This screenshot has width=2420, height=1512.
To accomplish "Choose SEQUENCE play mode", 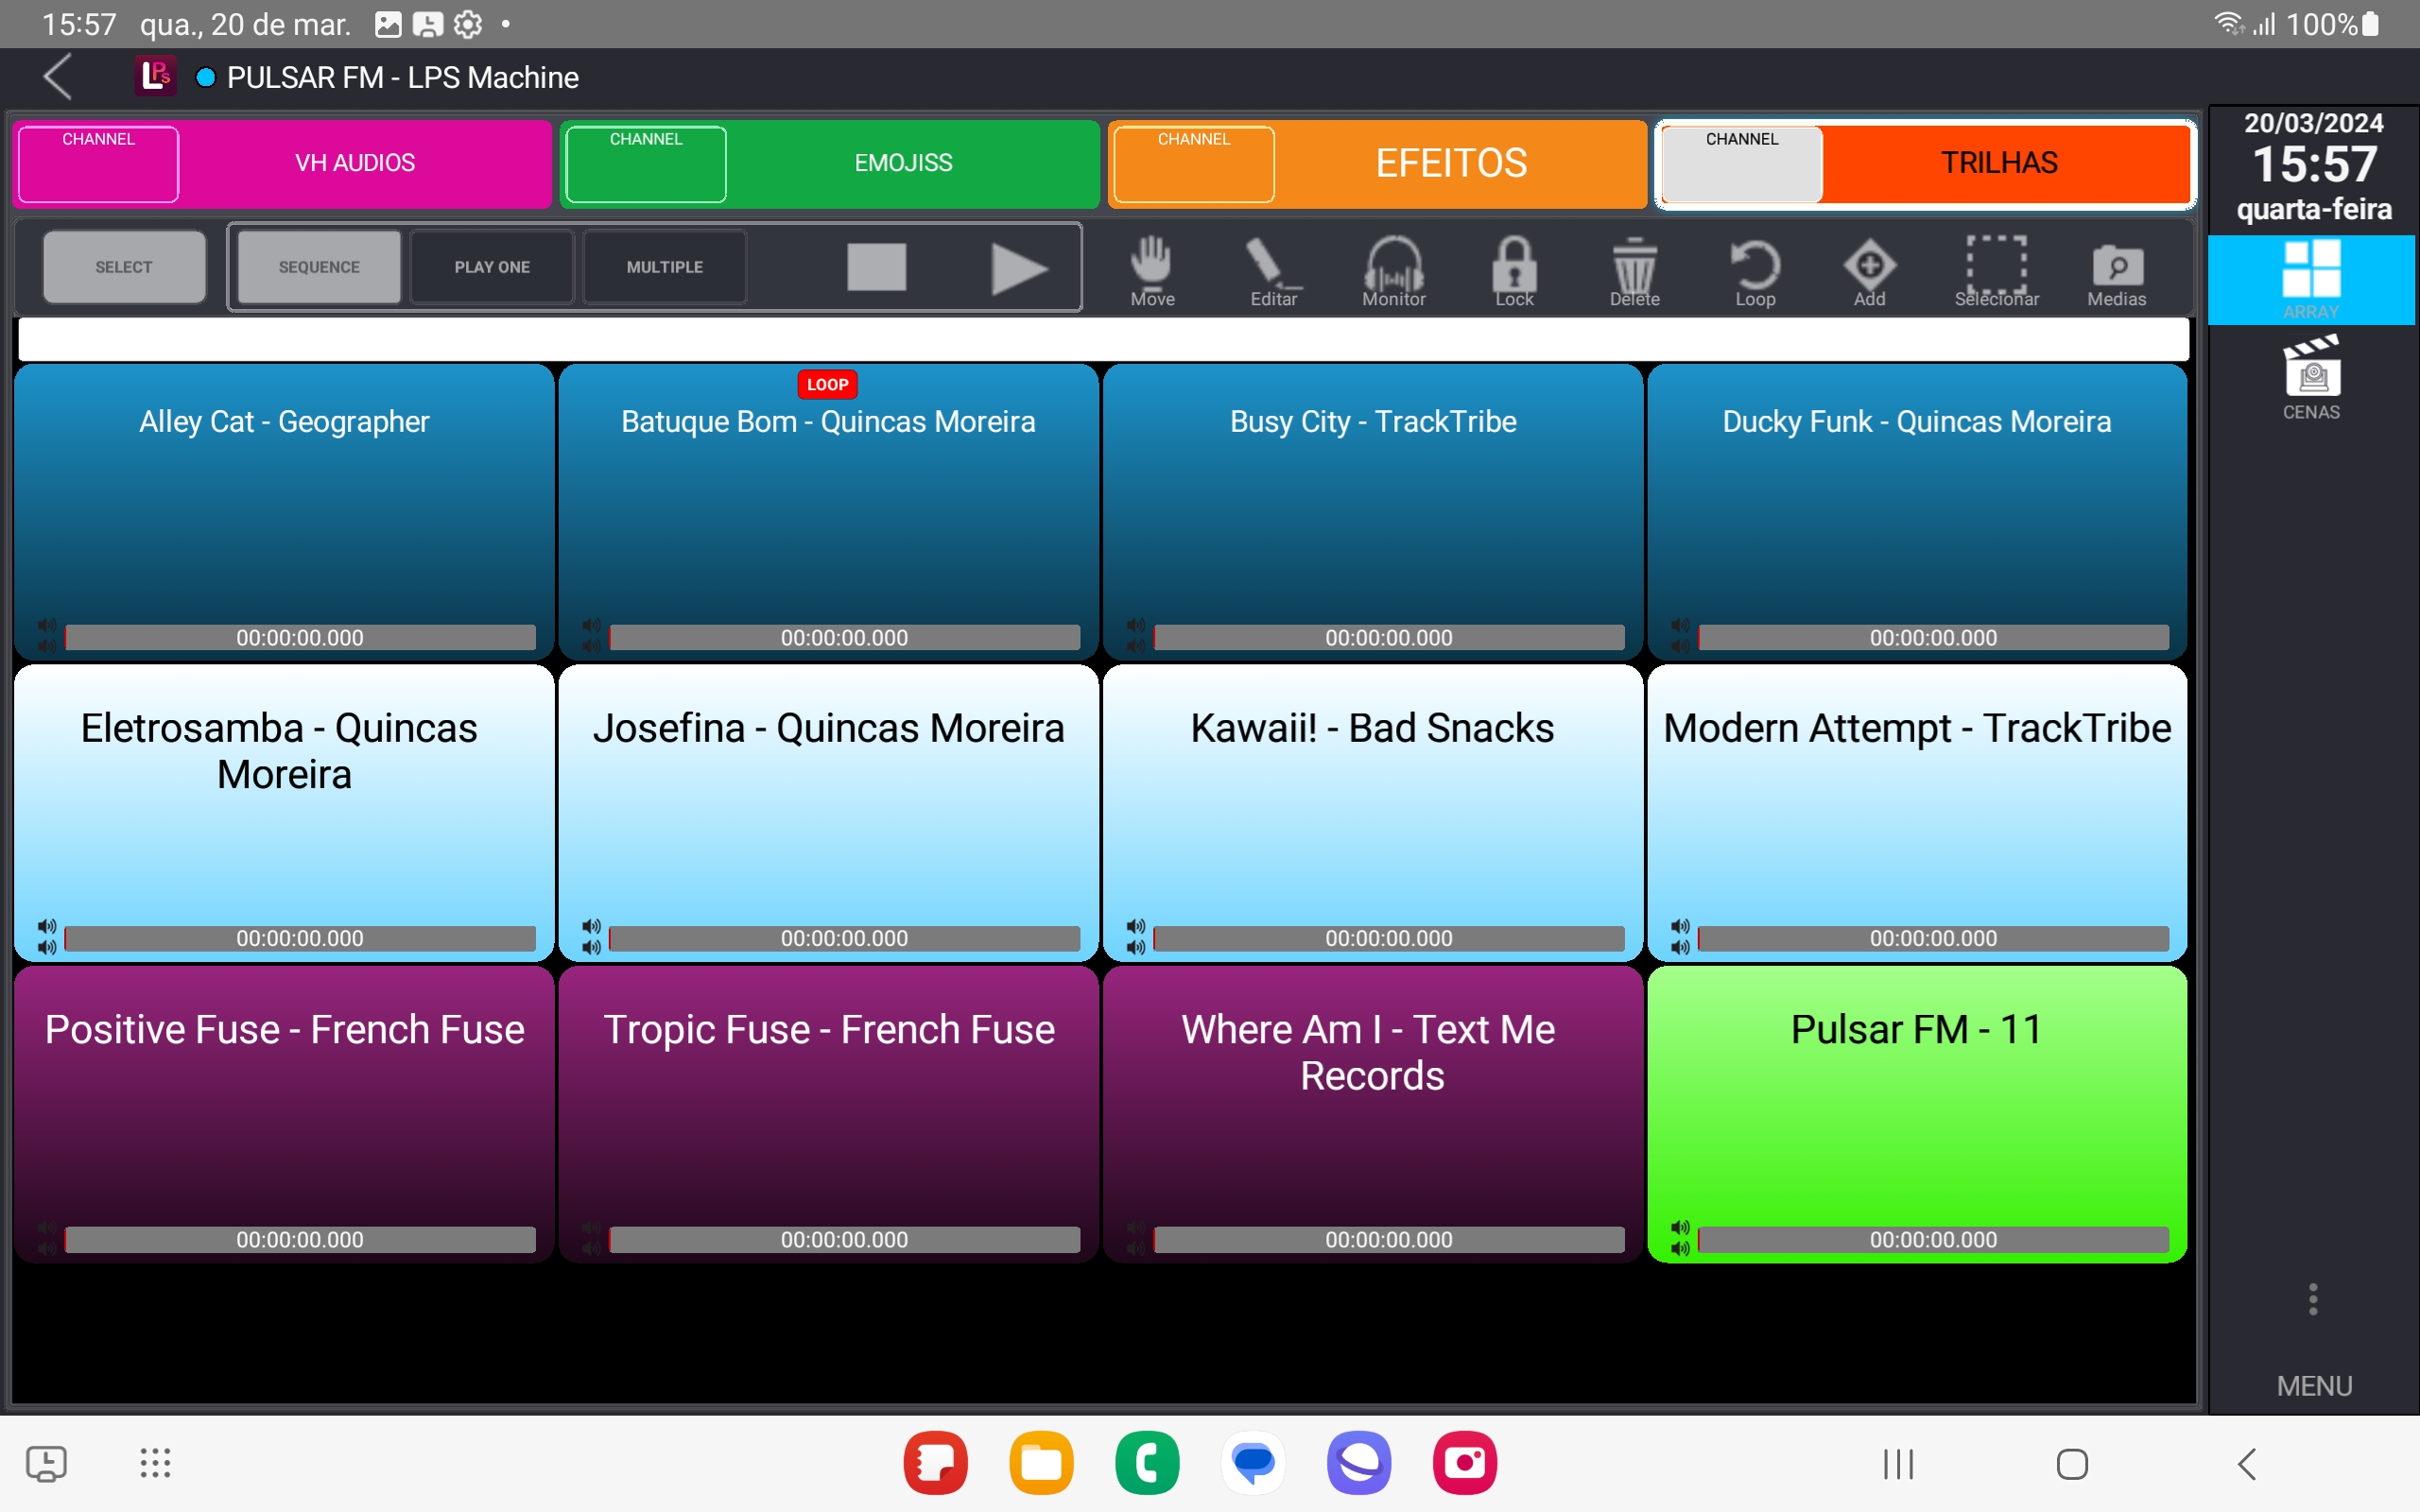I will (319, 267).
